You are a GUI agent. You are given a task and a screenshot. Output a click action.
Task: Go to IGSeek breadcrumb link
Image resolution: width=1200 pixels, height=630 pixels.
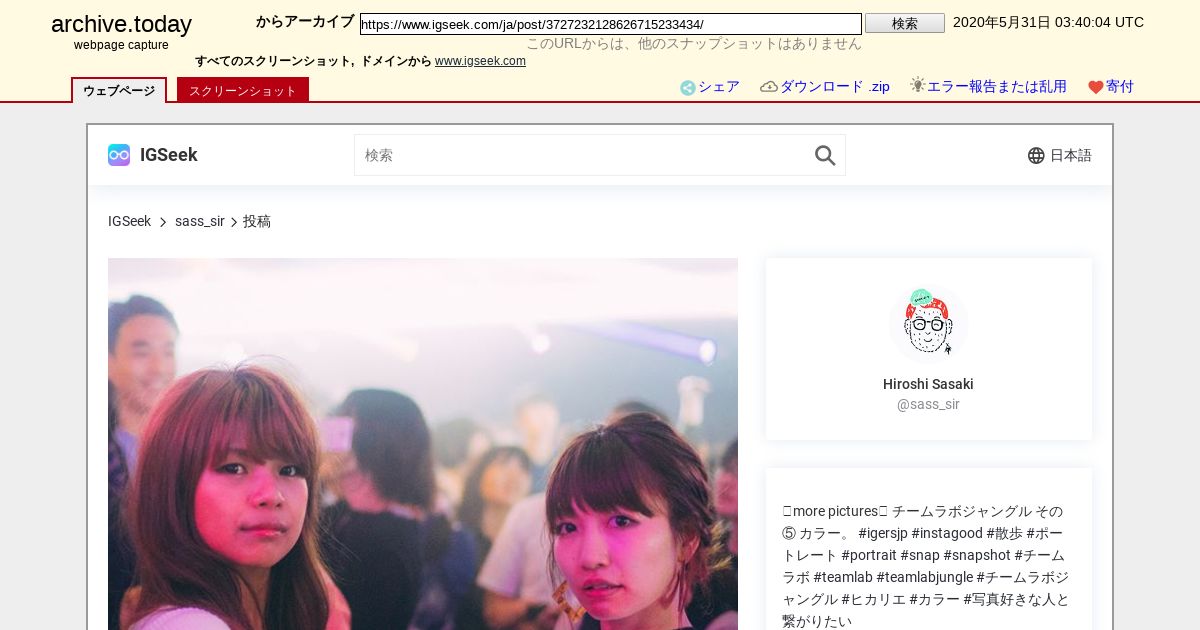129,221
